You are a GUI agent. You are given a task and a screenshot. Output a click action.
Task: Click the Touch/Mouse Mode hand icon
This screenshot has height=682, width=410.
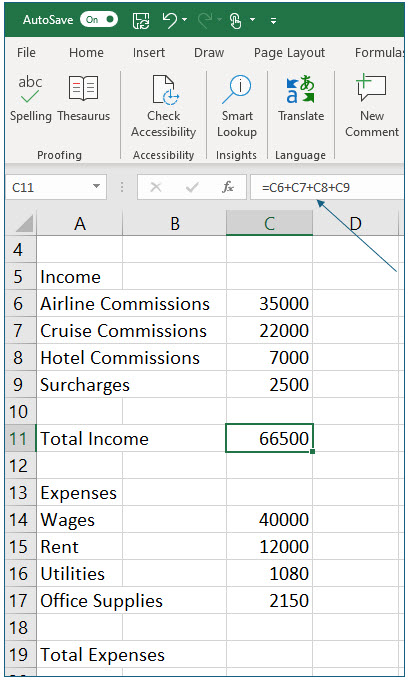tap(235, 20)
